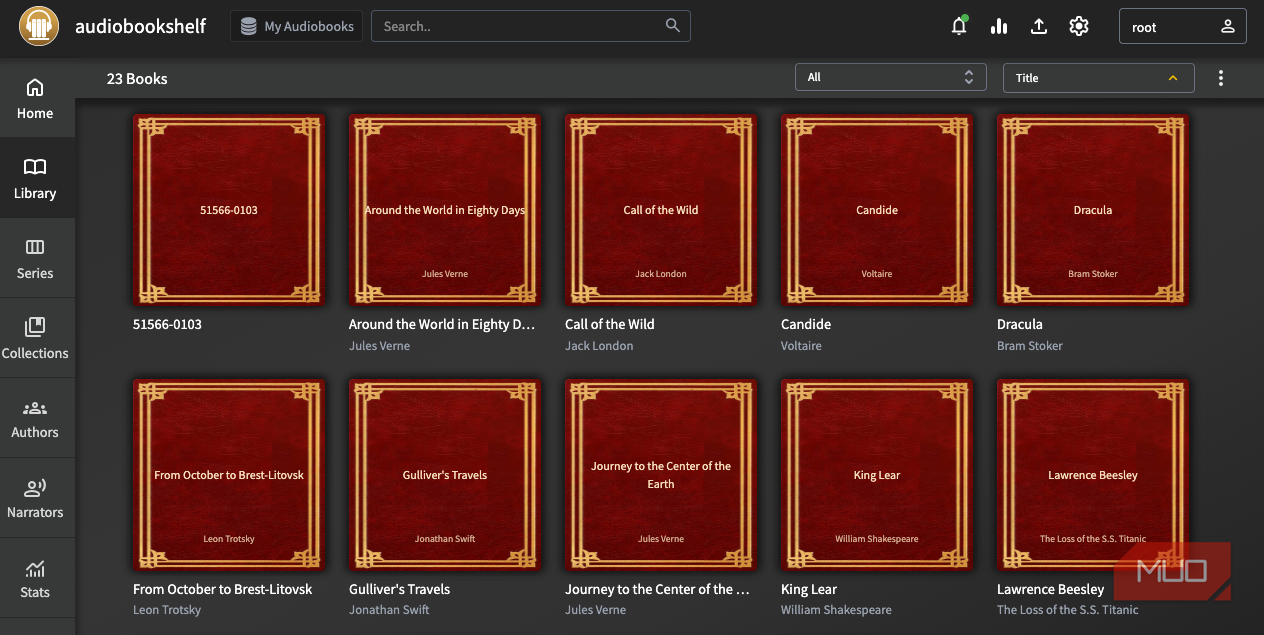Click the Voltaire author link
Screen dimensions: 1264x635
click(801, 346)
